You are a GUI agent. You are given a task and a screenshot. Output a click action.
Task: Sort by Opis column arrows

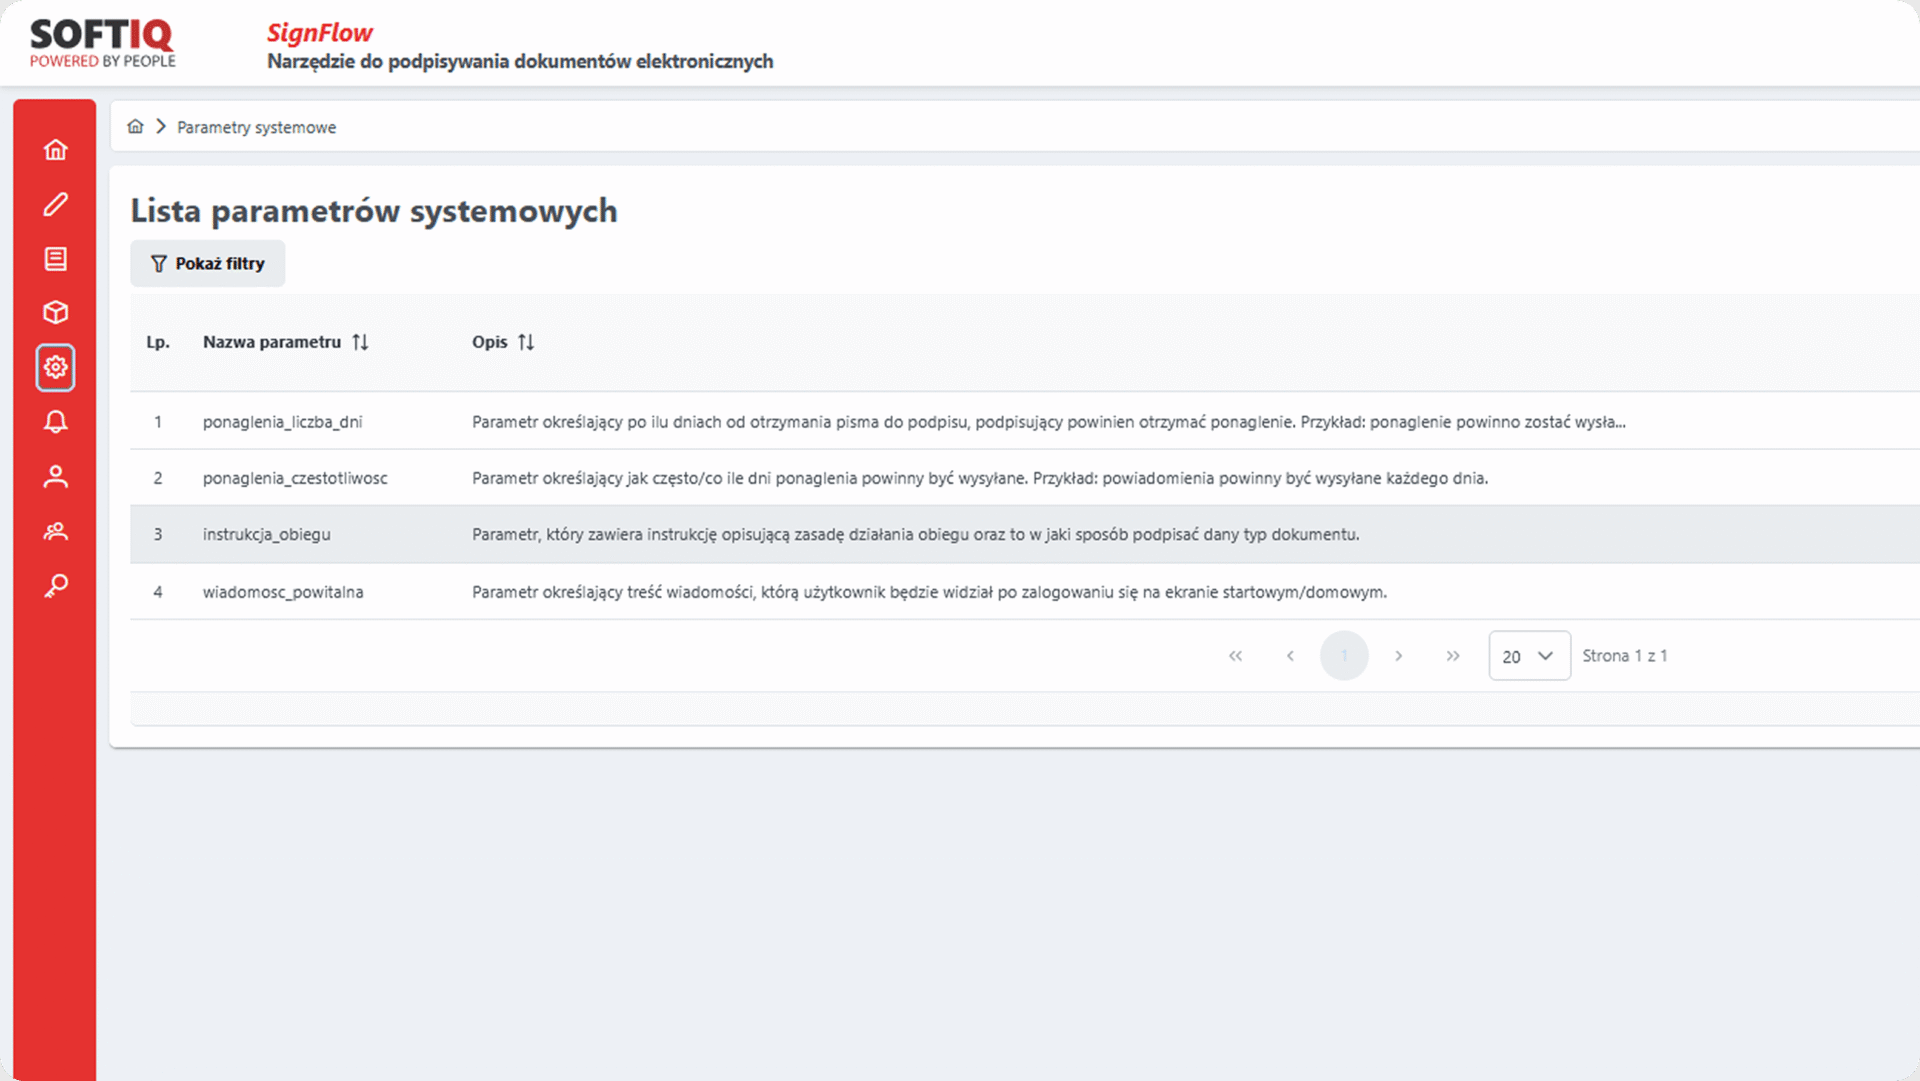(526, 342)
